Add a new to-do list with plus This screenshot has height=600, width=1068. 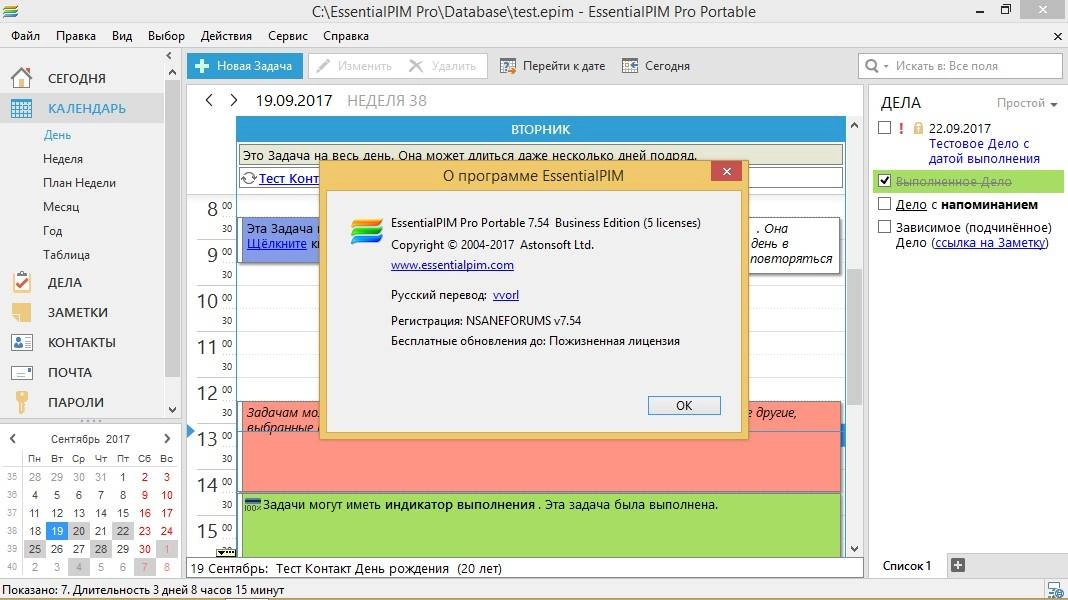(x=958, y=565)
